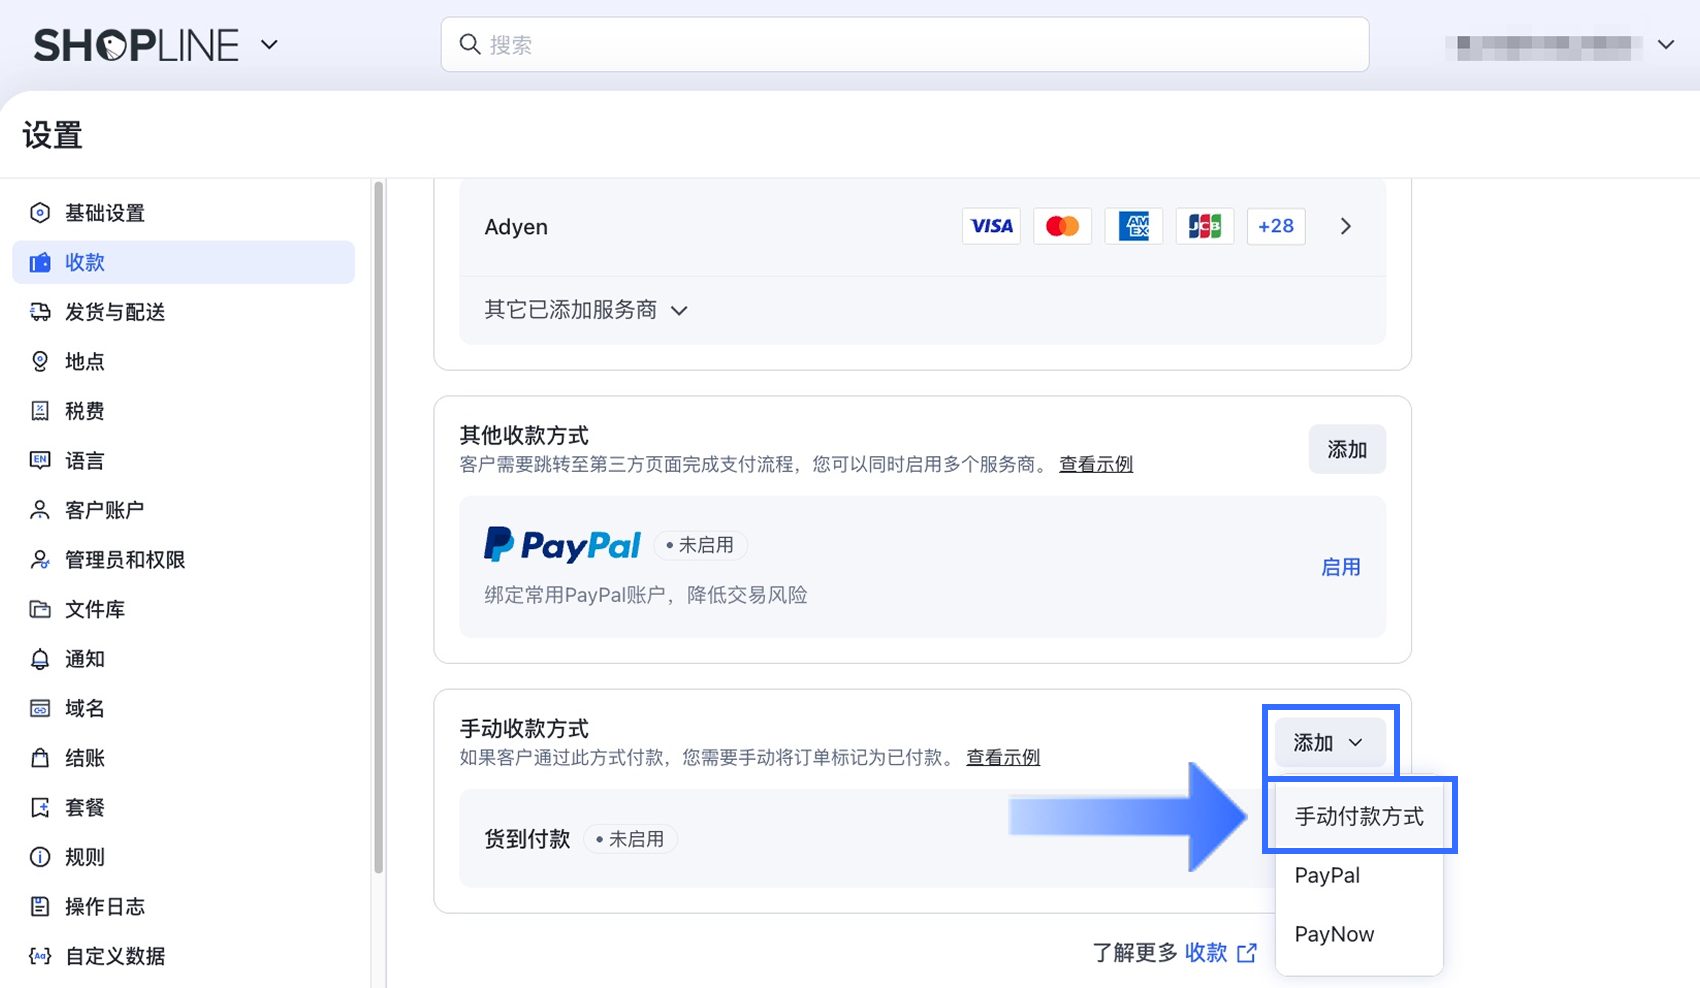Click the 未启用 status badge beside 货到付款

coord(630,839)
